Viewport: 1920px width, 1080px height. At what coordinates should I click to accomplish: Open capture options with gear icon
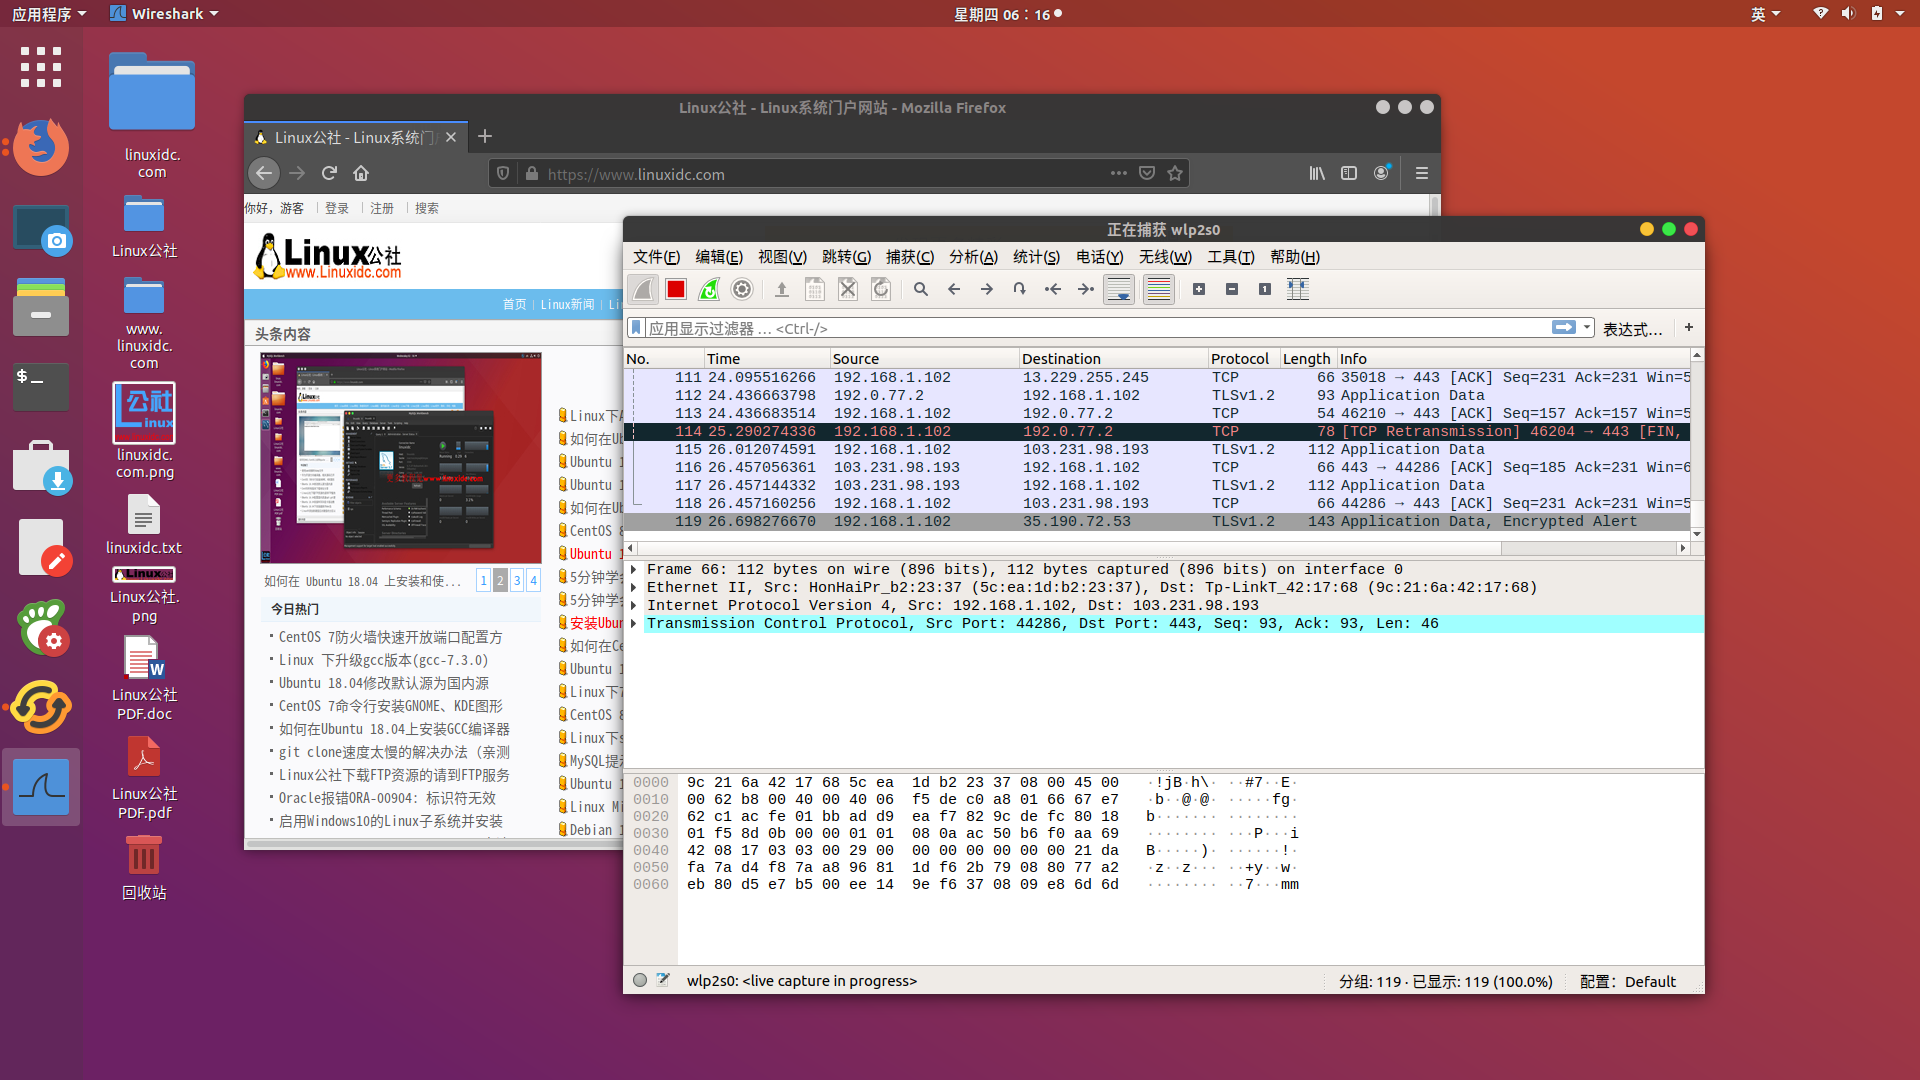742,289
